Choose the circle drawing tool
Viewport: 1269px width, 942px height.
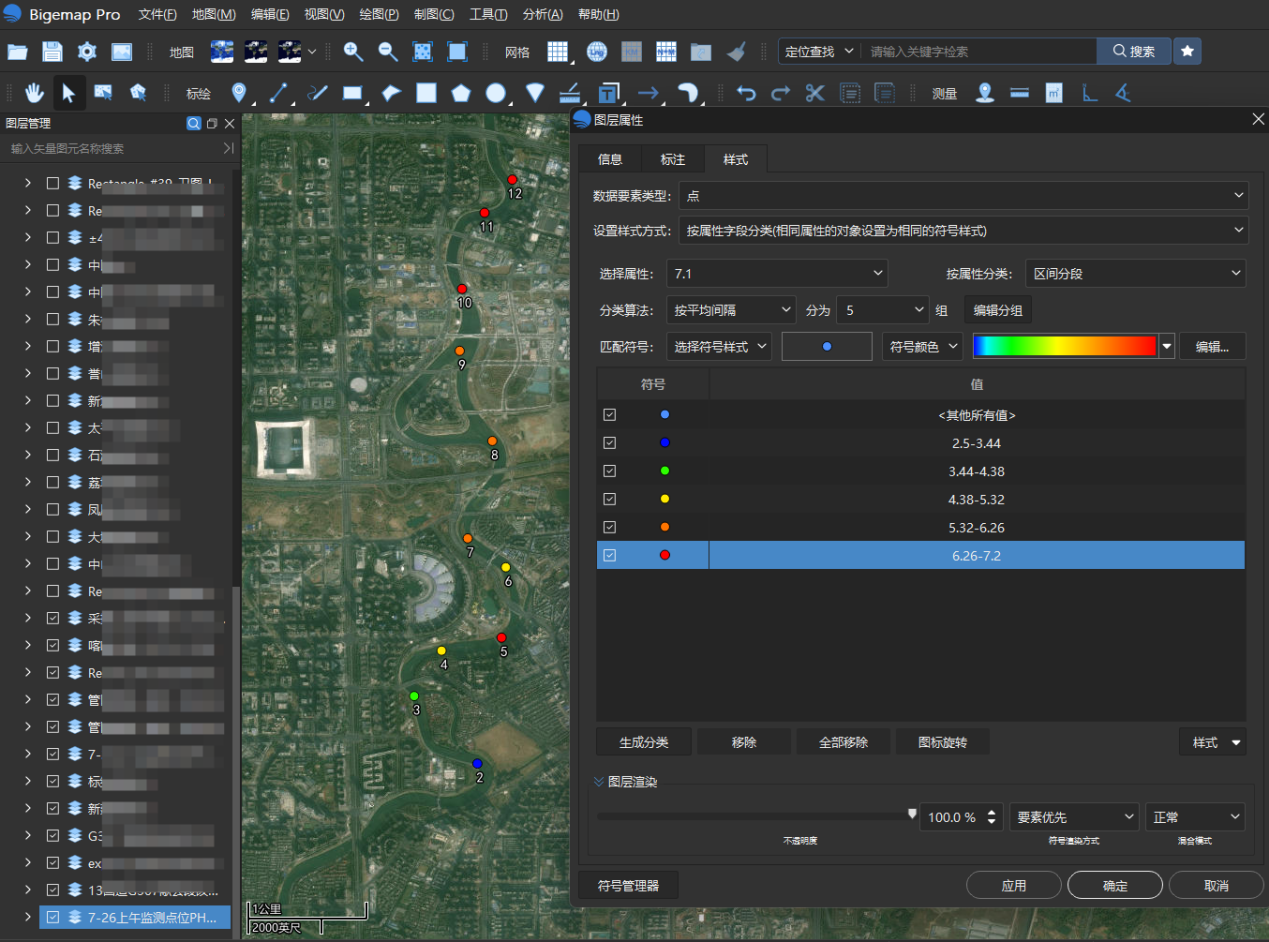pos(495,93)
